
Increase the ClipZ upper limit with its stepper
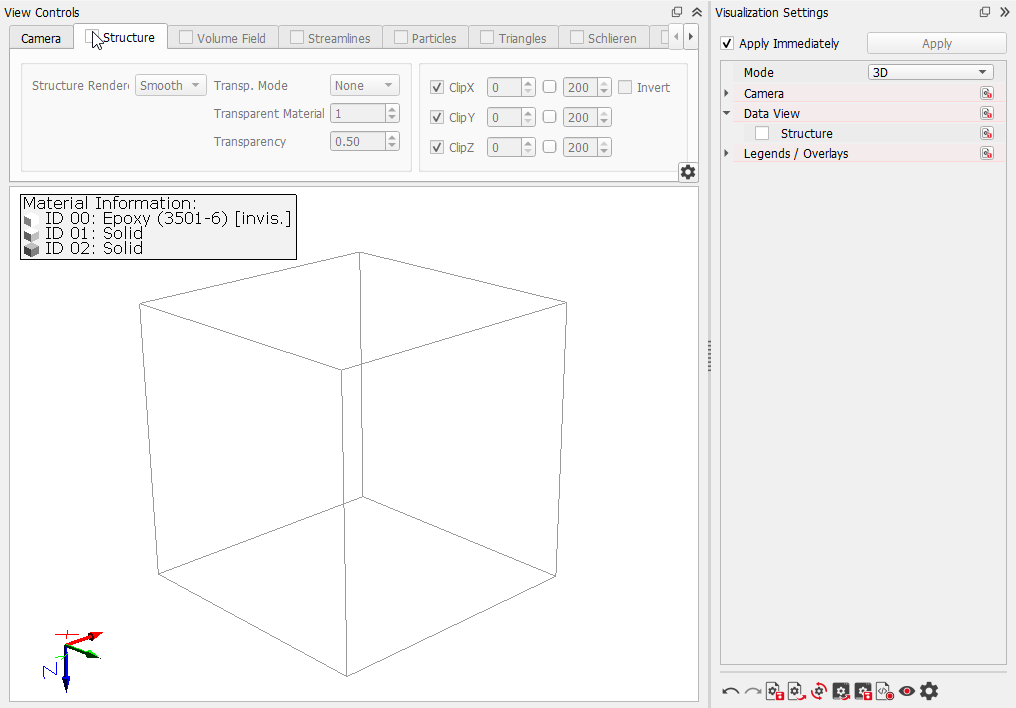(x=602, y=142)
